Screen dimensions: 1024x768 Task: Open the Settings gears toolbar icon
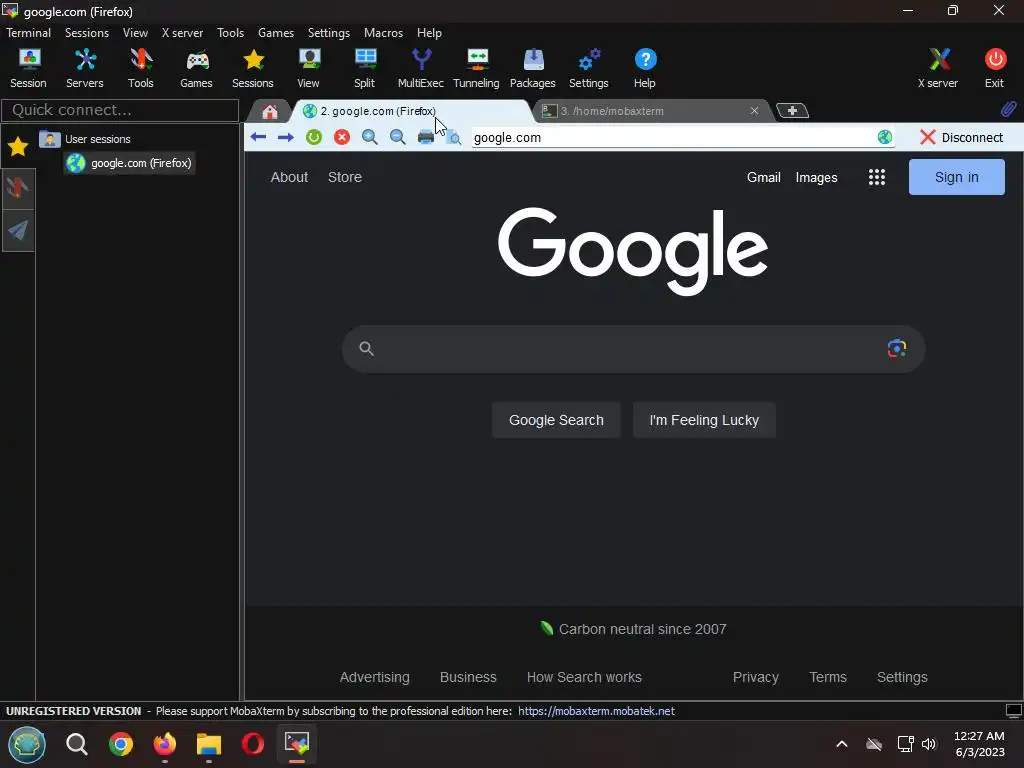pyautogui.click(x=589, y=68)
